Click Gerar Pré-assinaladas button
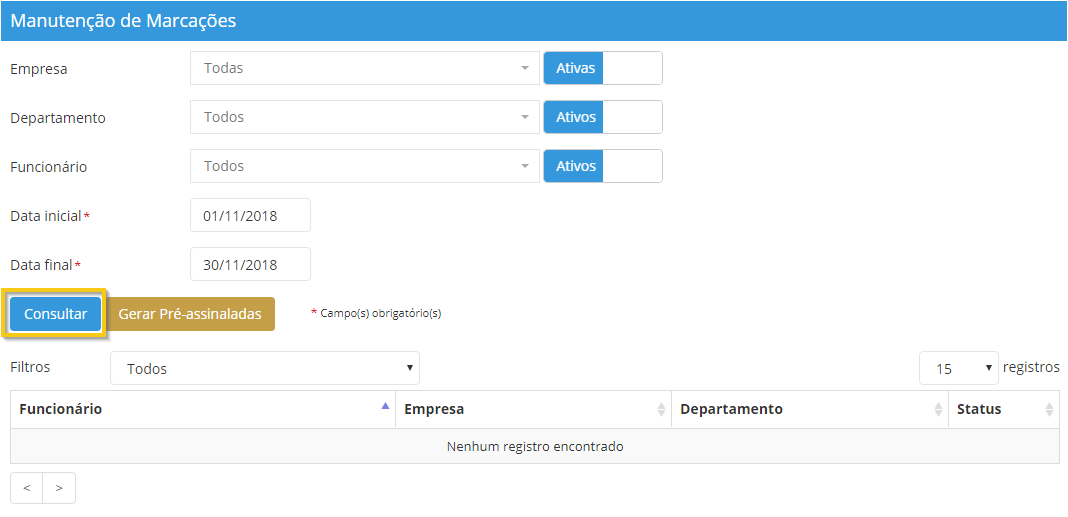The width and height of the screenshot is (1068, 517). [x=190, y=314]
